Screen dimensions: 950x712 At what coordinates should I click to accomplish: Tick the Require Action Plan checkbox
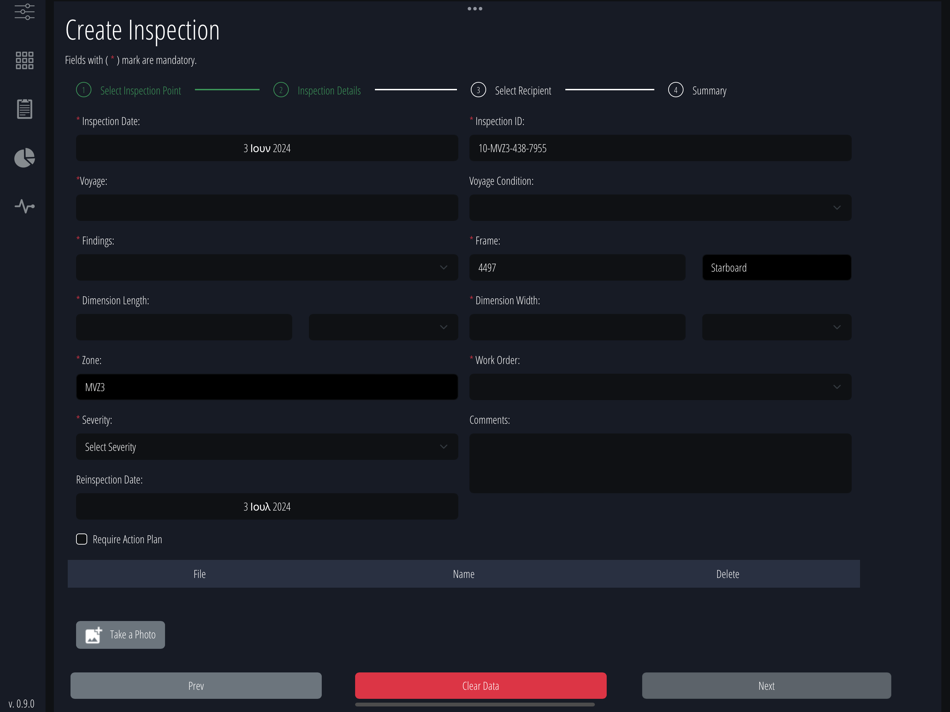(81, 539)
